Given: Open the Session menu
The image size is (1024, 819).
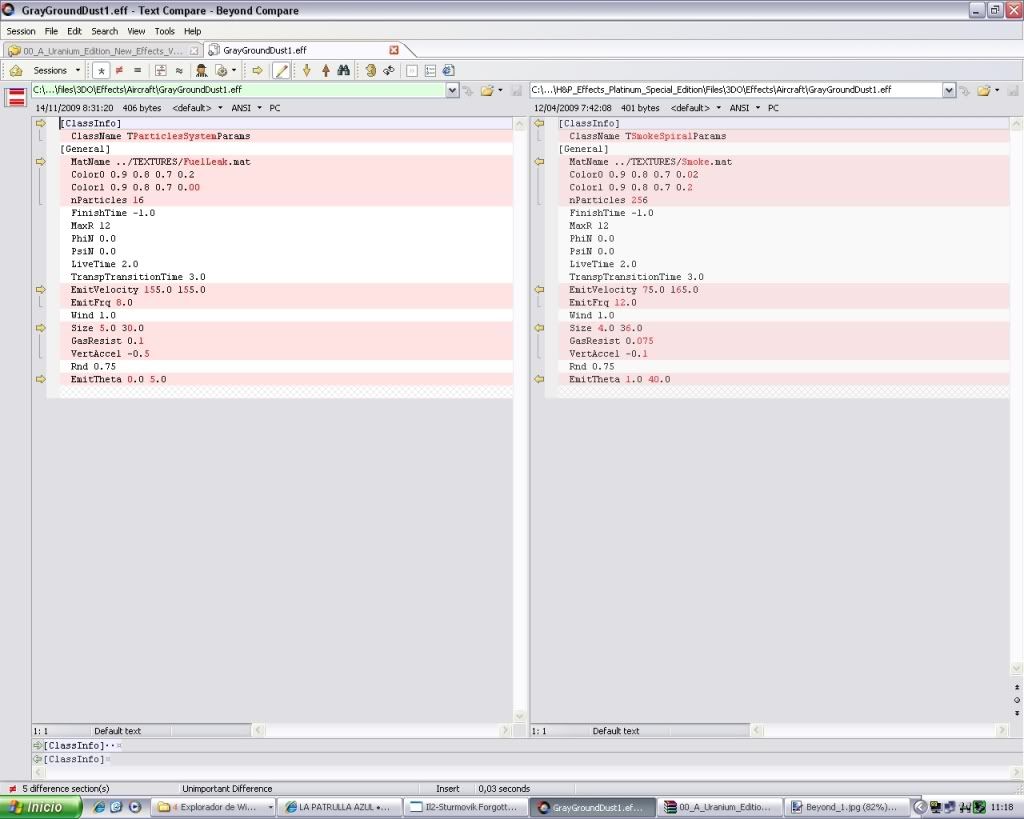Looking at the screenshot, I should 21,31.
